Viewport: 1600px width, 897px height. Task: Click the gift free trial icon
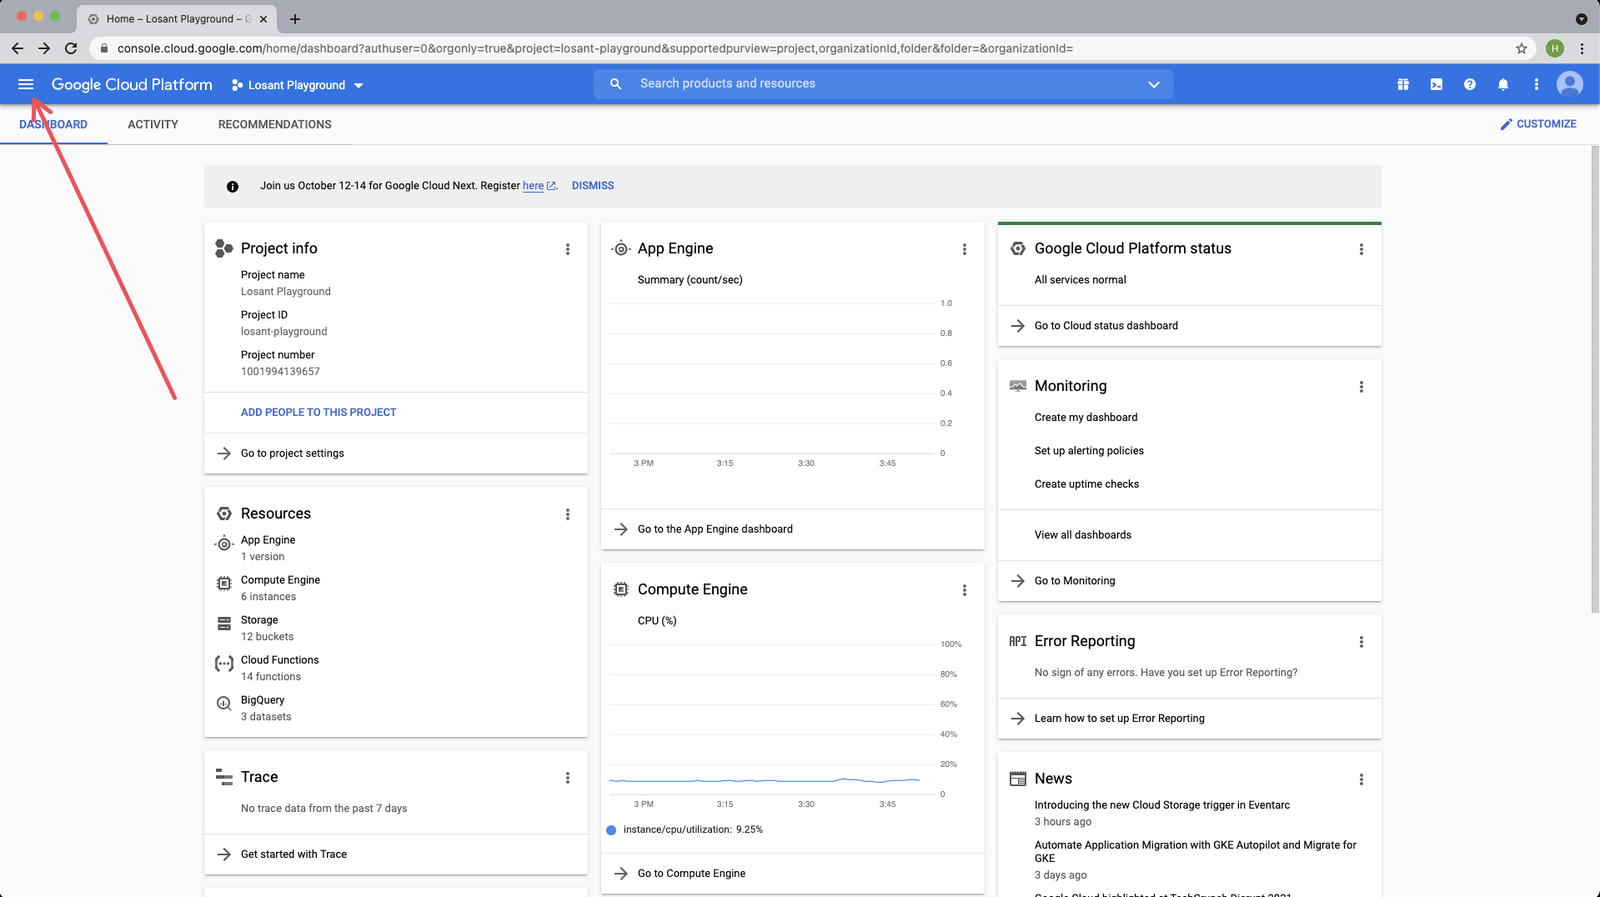[x=1403, y=85]
